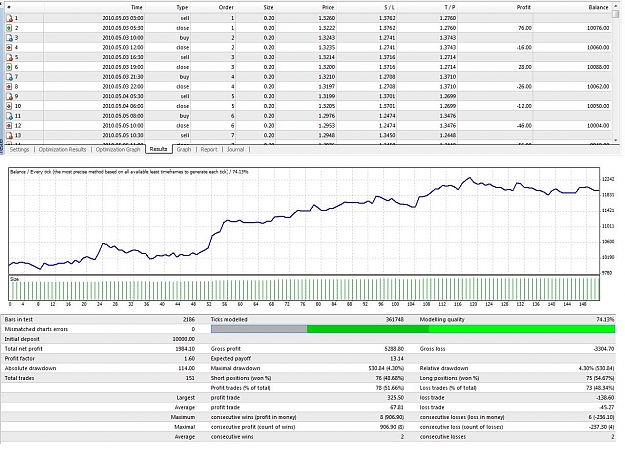625x461 pixels.
Task: Click the Total trades value 151
Action: pos(190,378)
